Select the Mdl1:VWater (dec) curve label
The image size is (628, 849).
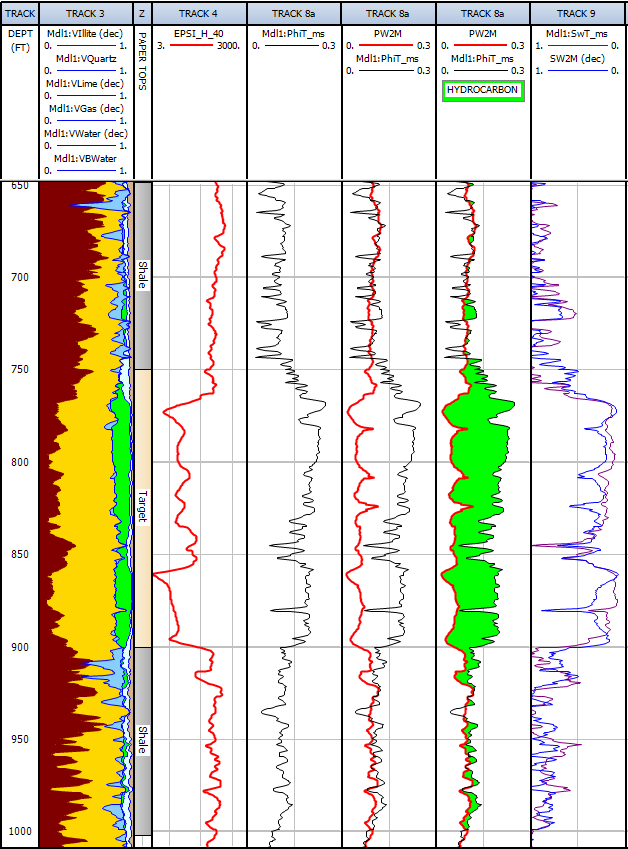(x=86, y=133)
